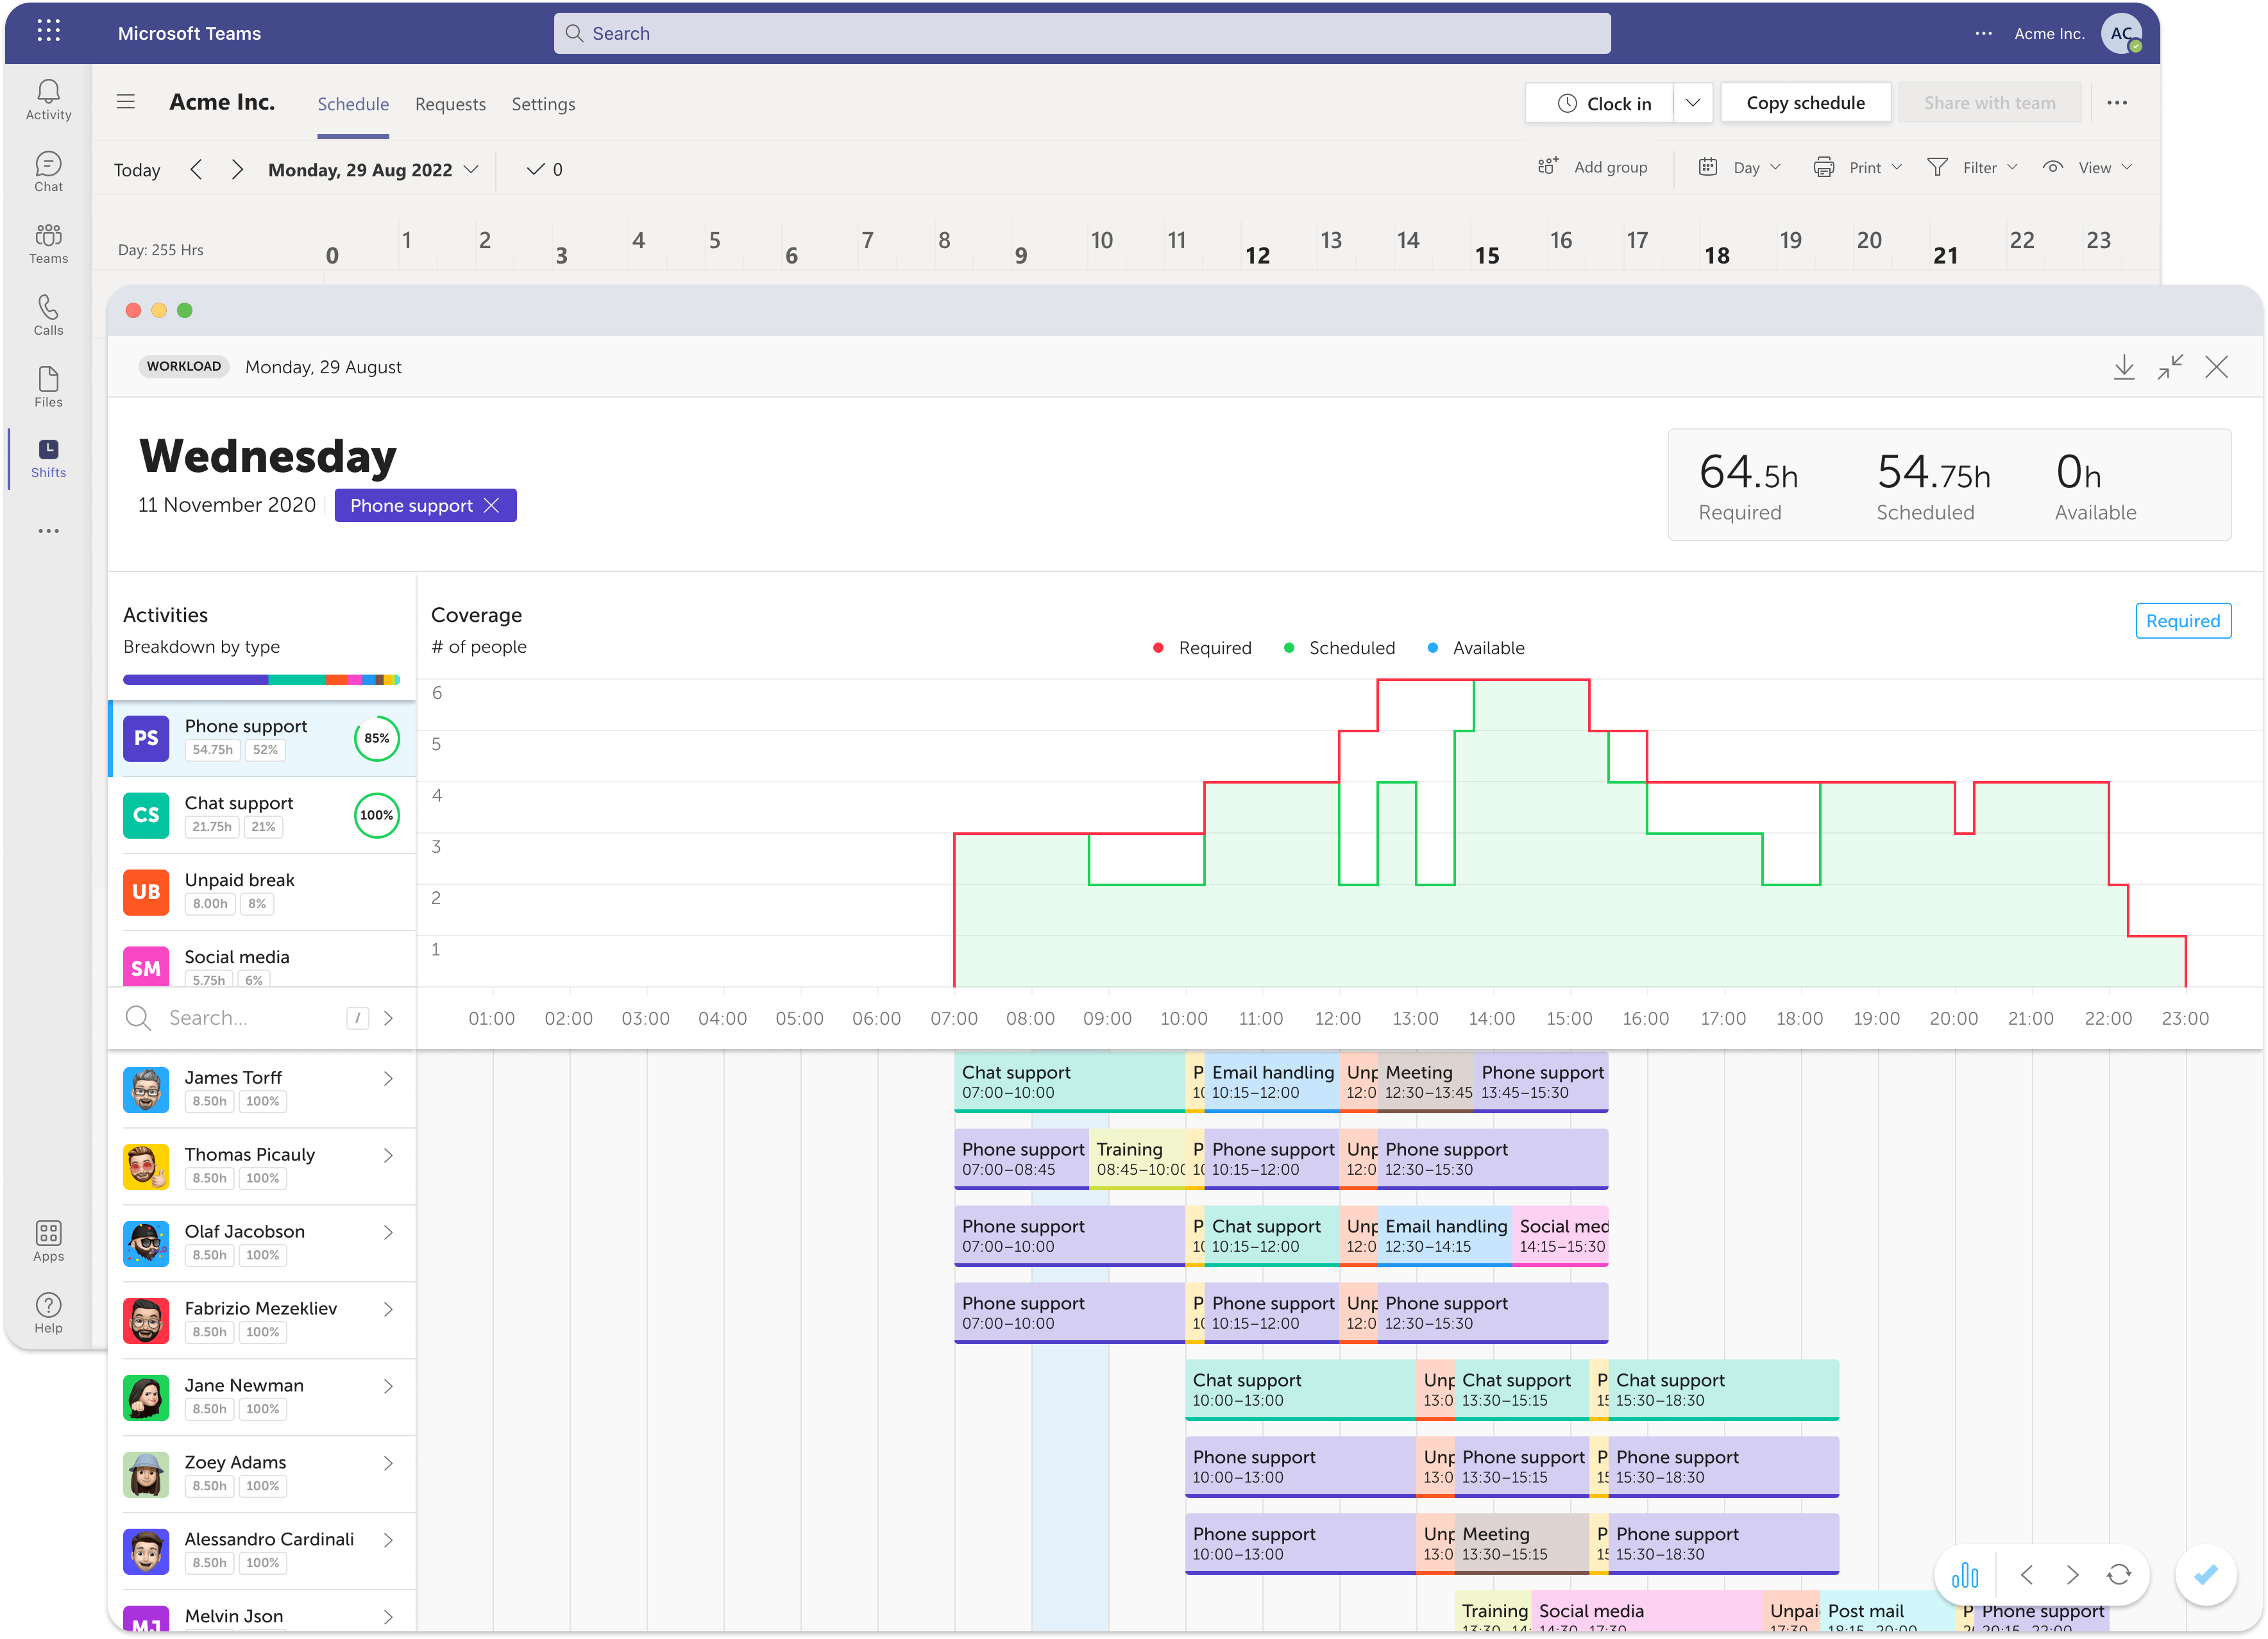Select Chat support 100% progress circle
This screenshot has width=2268, height=1639.
point(377,816)
